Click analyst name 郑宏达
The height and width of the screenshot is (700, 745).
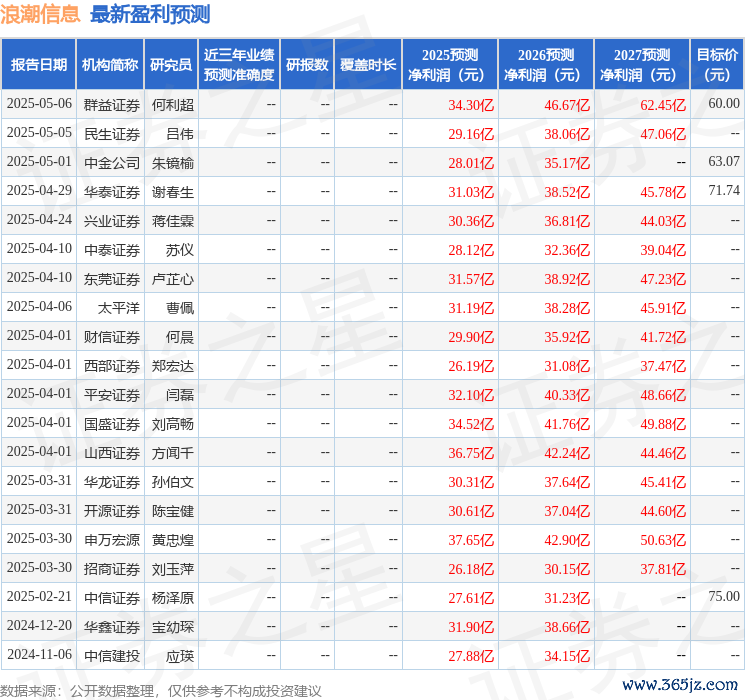click(173, 366)
